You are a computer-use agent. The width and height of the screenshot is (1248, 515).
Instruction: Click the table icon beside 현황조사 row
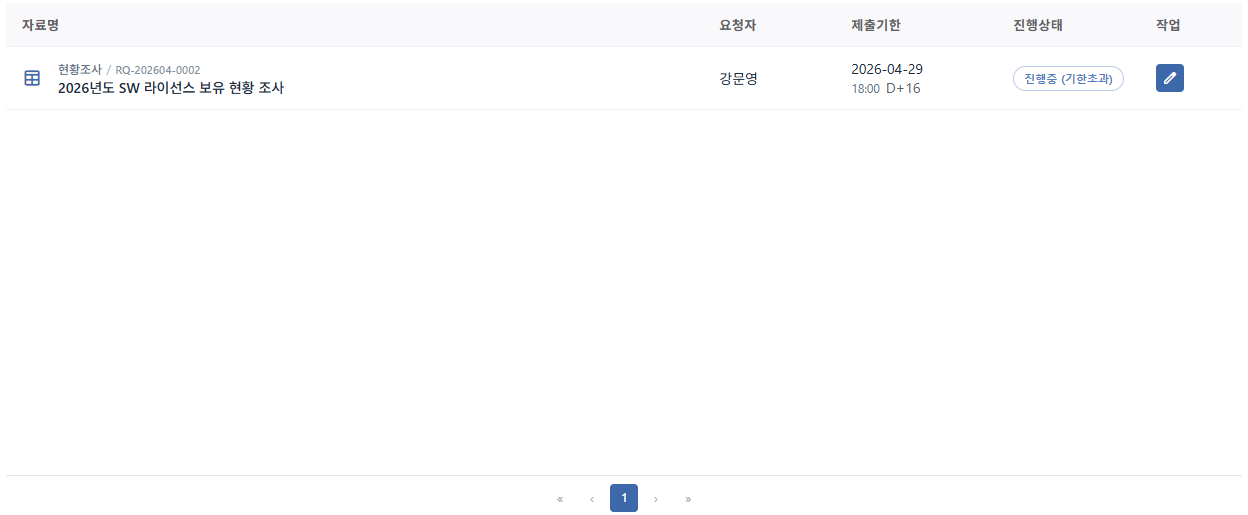32,78
